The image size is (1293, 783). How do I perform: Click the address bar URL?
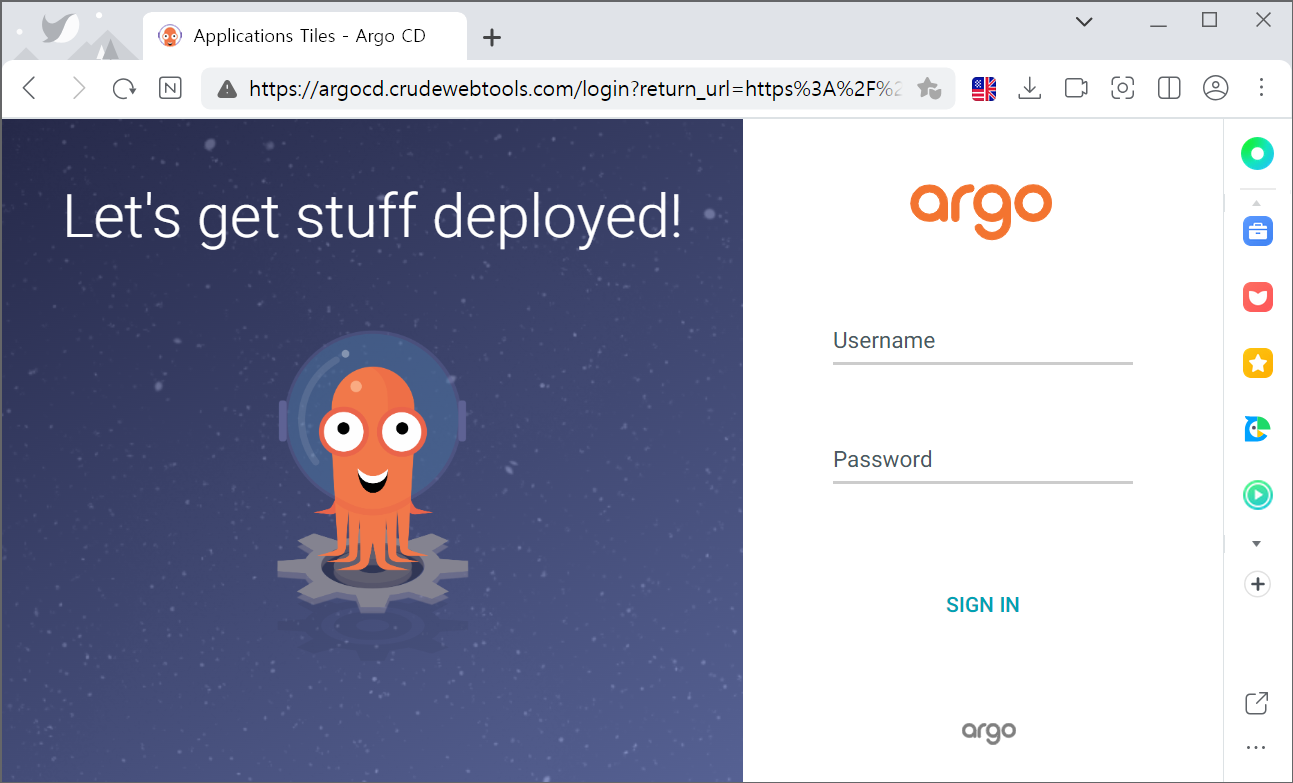coord(575,89)
